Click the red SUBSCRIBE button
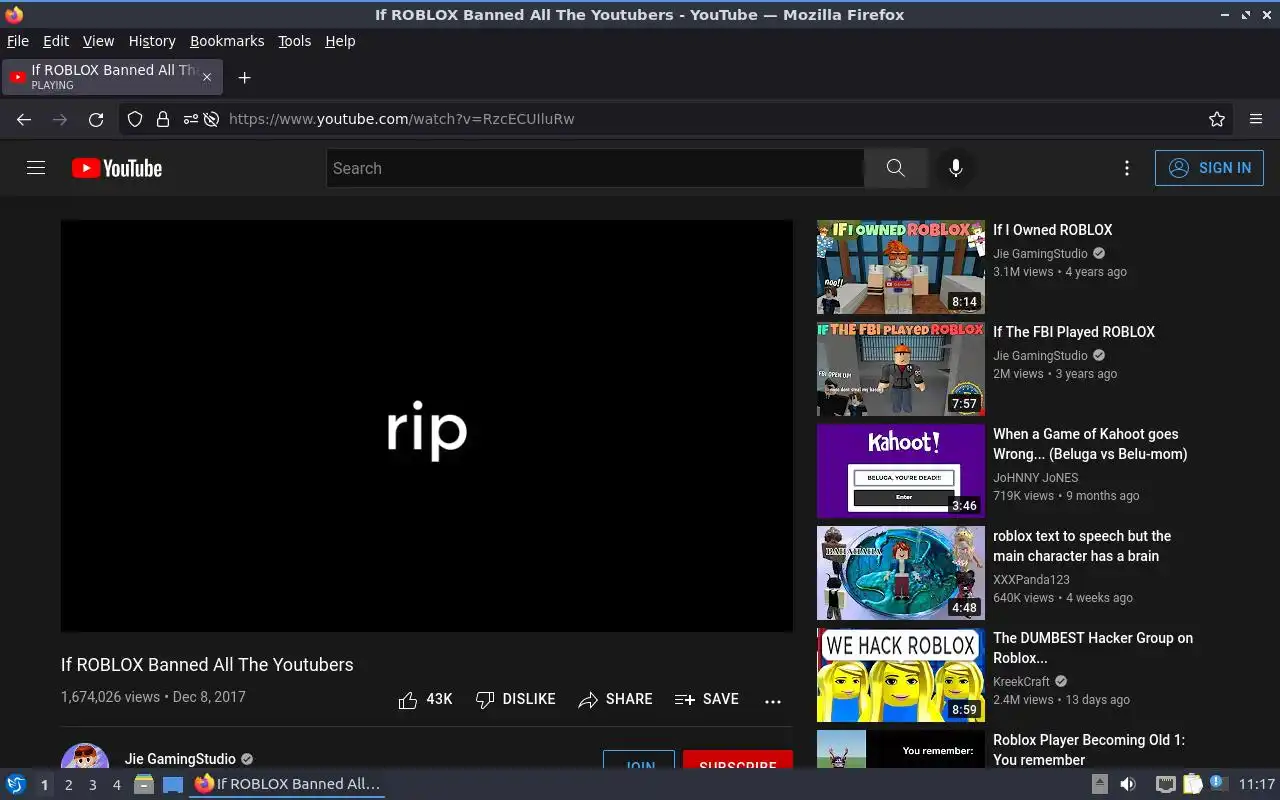Viewport: 1280px width, 800px height. (738, 761)
